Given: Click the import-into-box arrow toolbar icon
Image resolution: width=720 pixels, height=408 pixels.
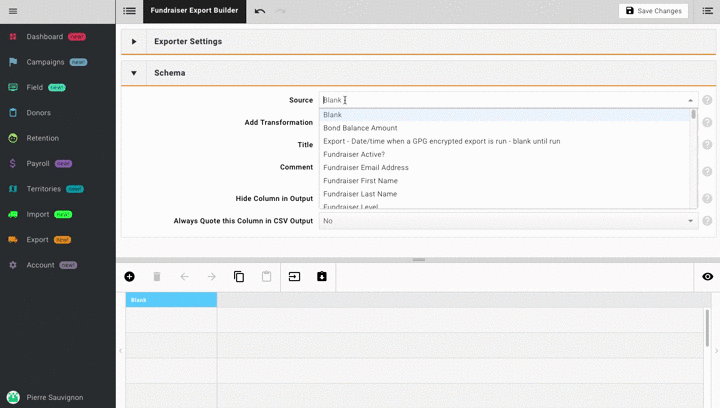Looking at the screenshot, I should [x=294, y=276].
